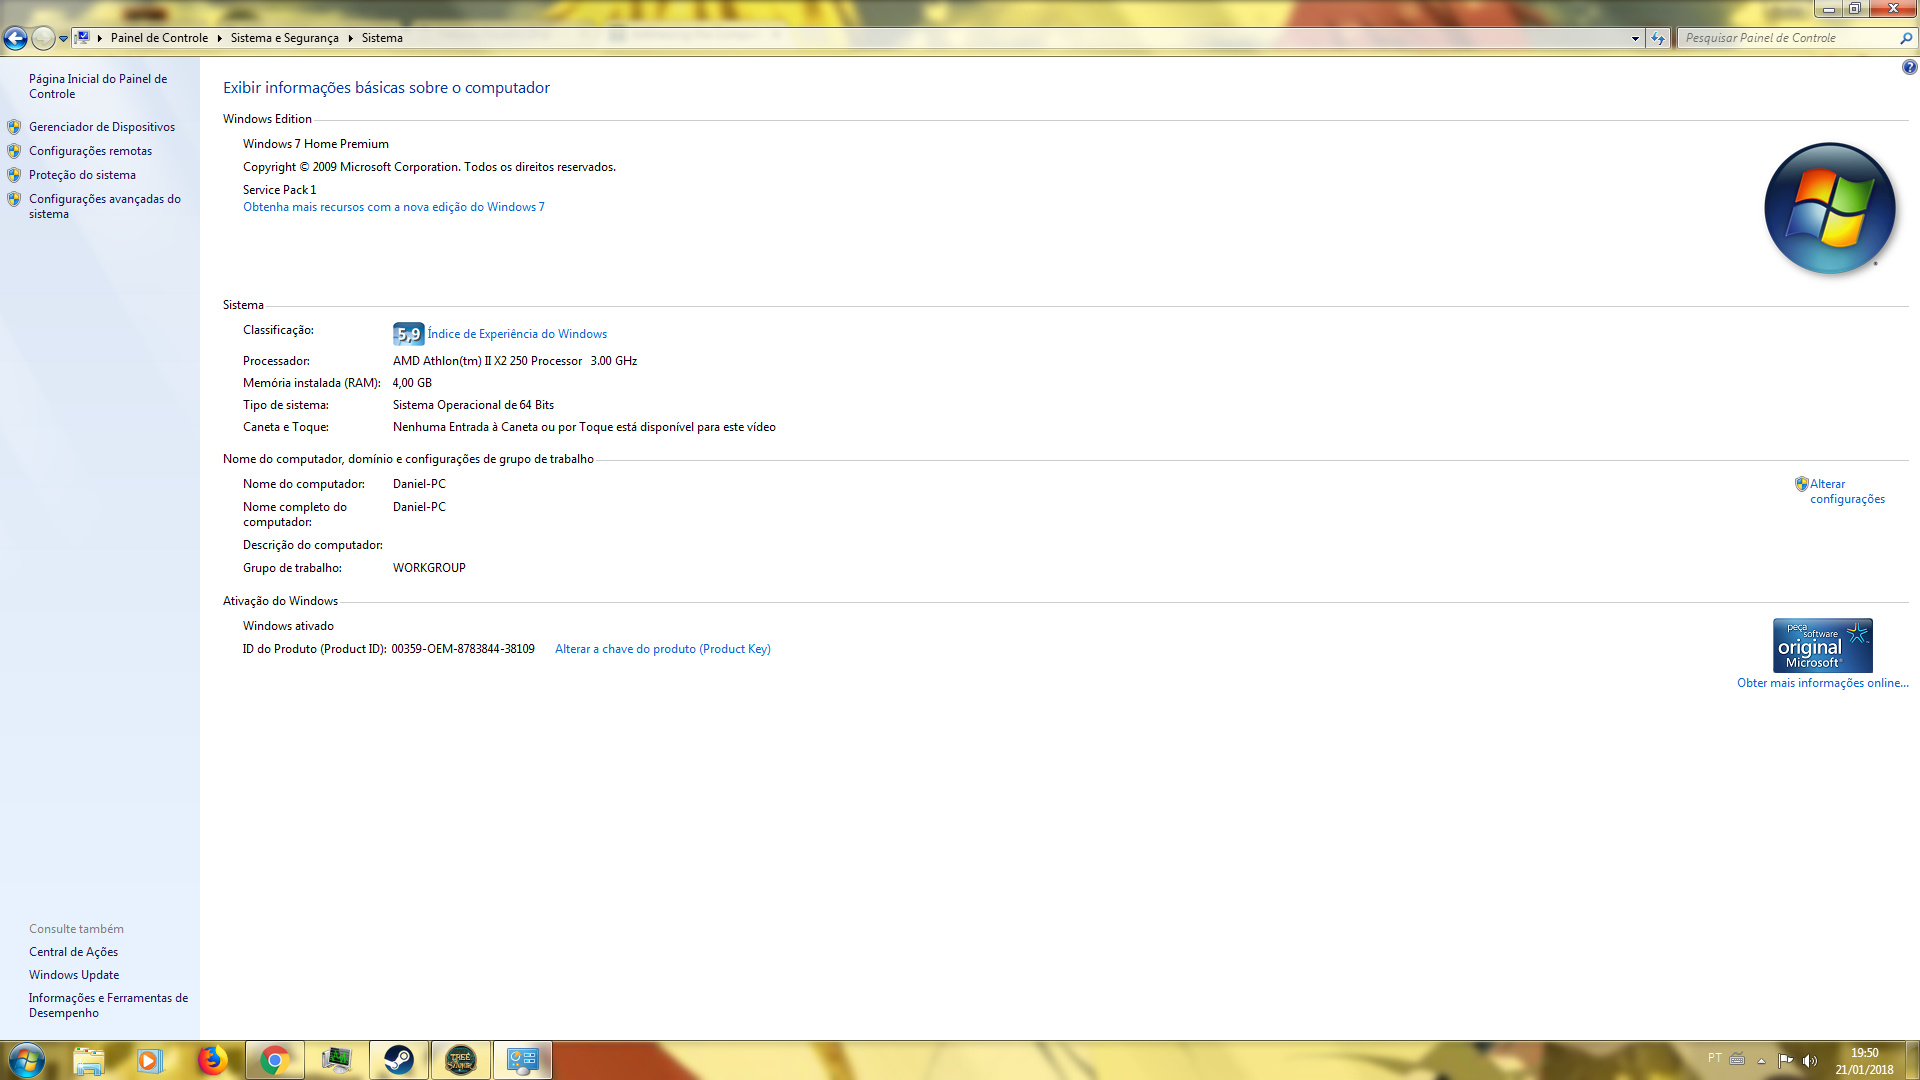The image size is (1920, 1080).
Task: Open Informações e Ferramentas de Desempenho
Action: pyautogui.click(x=108, y=1005)
